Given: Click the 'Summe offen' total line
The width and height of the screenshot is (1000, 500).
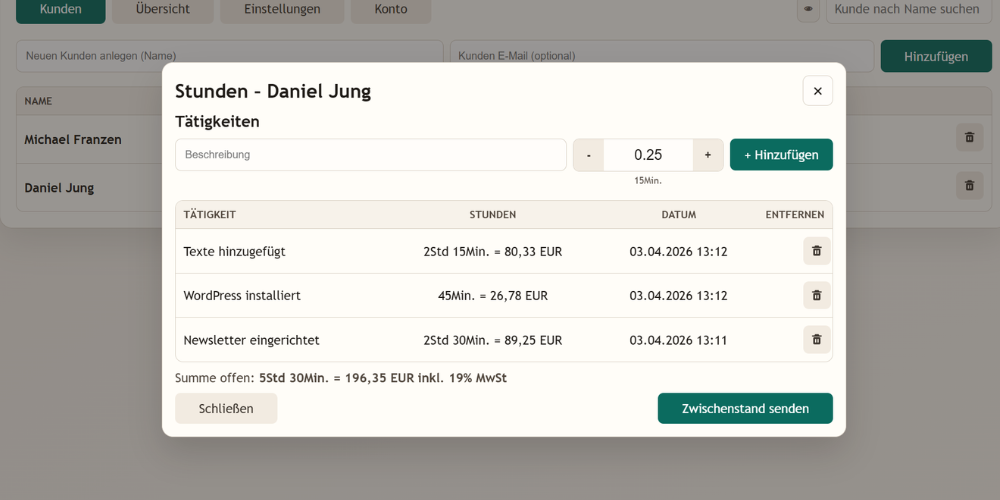Looking at the screenshot, I should pos(341,378).
